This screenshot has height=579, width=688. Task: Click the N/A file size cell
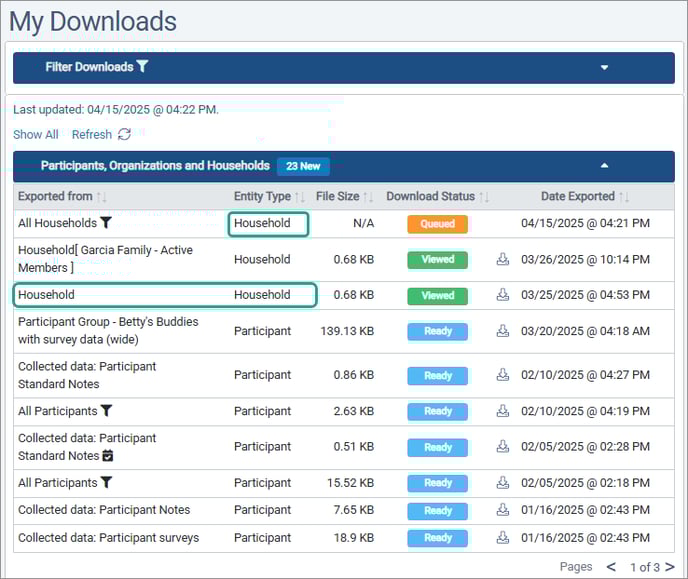pyautogui.click(x=364, y=223)
